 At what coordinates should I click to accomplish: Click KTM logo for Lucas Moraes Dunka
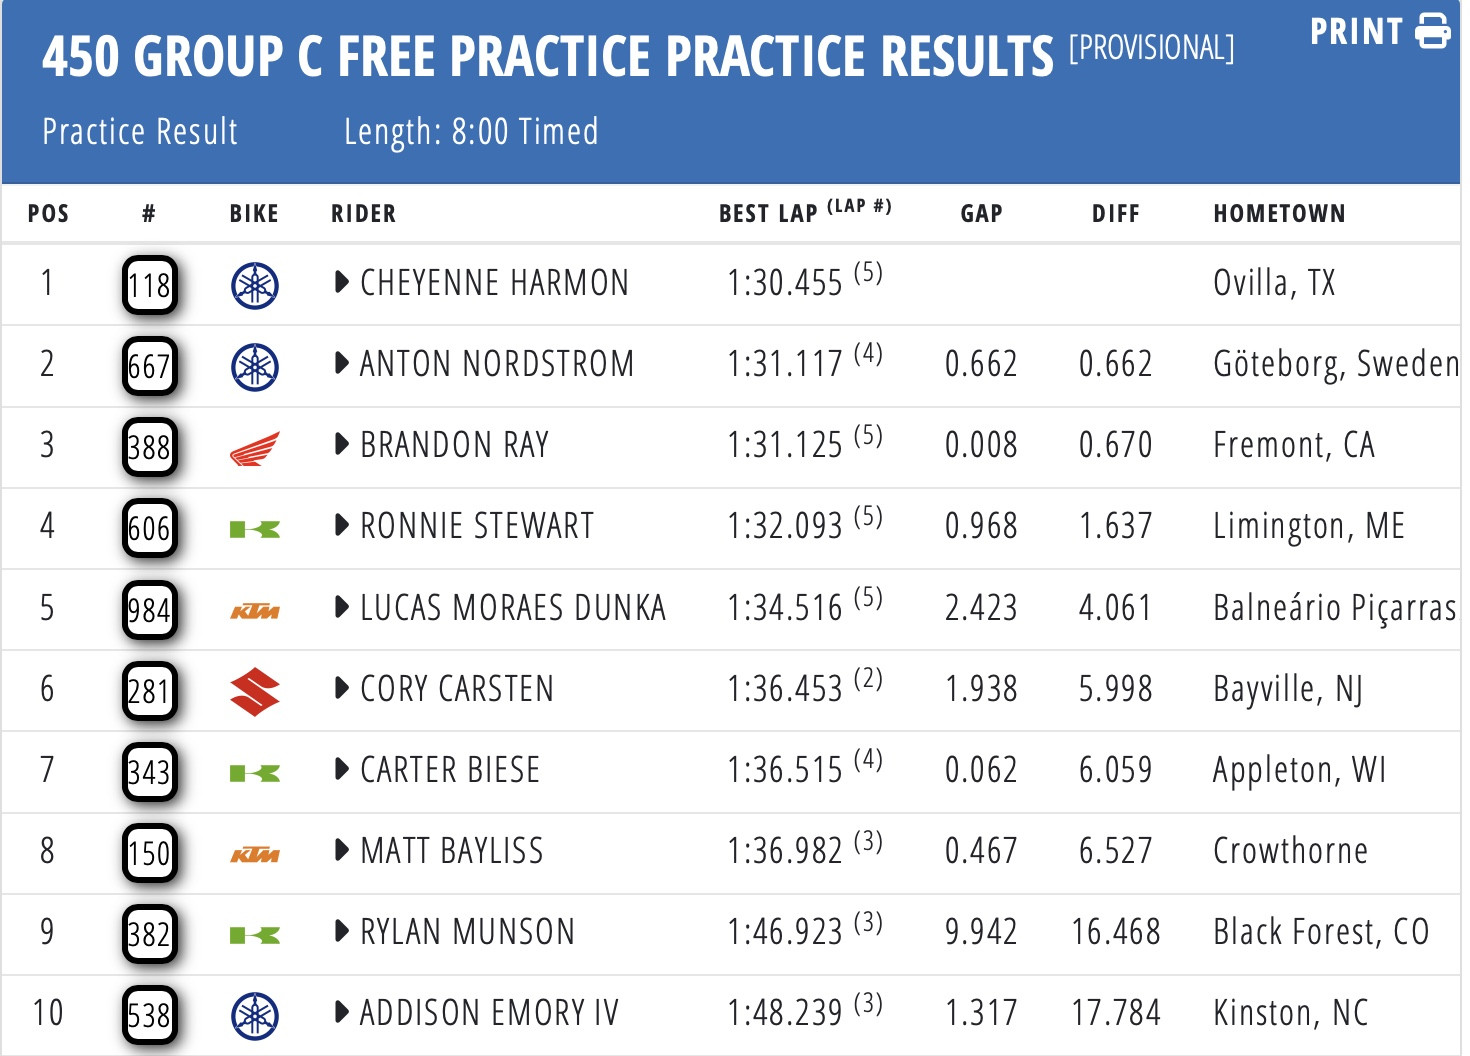[254, 611]
